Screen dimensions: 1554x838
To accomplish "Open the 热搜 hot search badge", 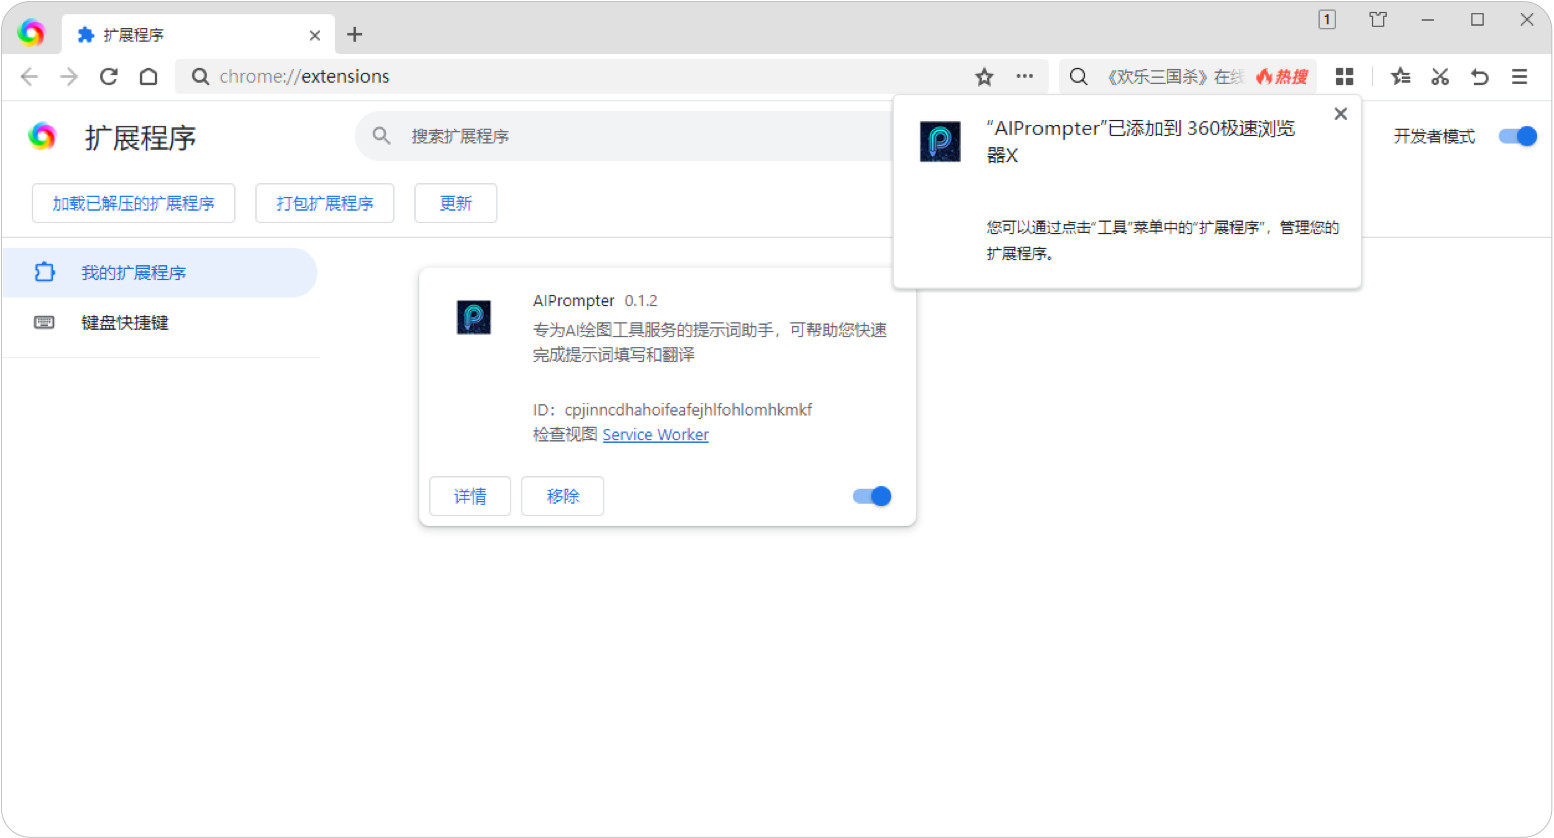I will (x=1282, y=77).
